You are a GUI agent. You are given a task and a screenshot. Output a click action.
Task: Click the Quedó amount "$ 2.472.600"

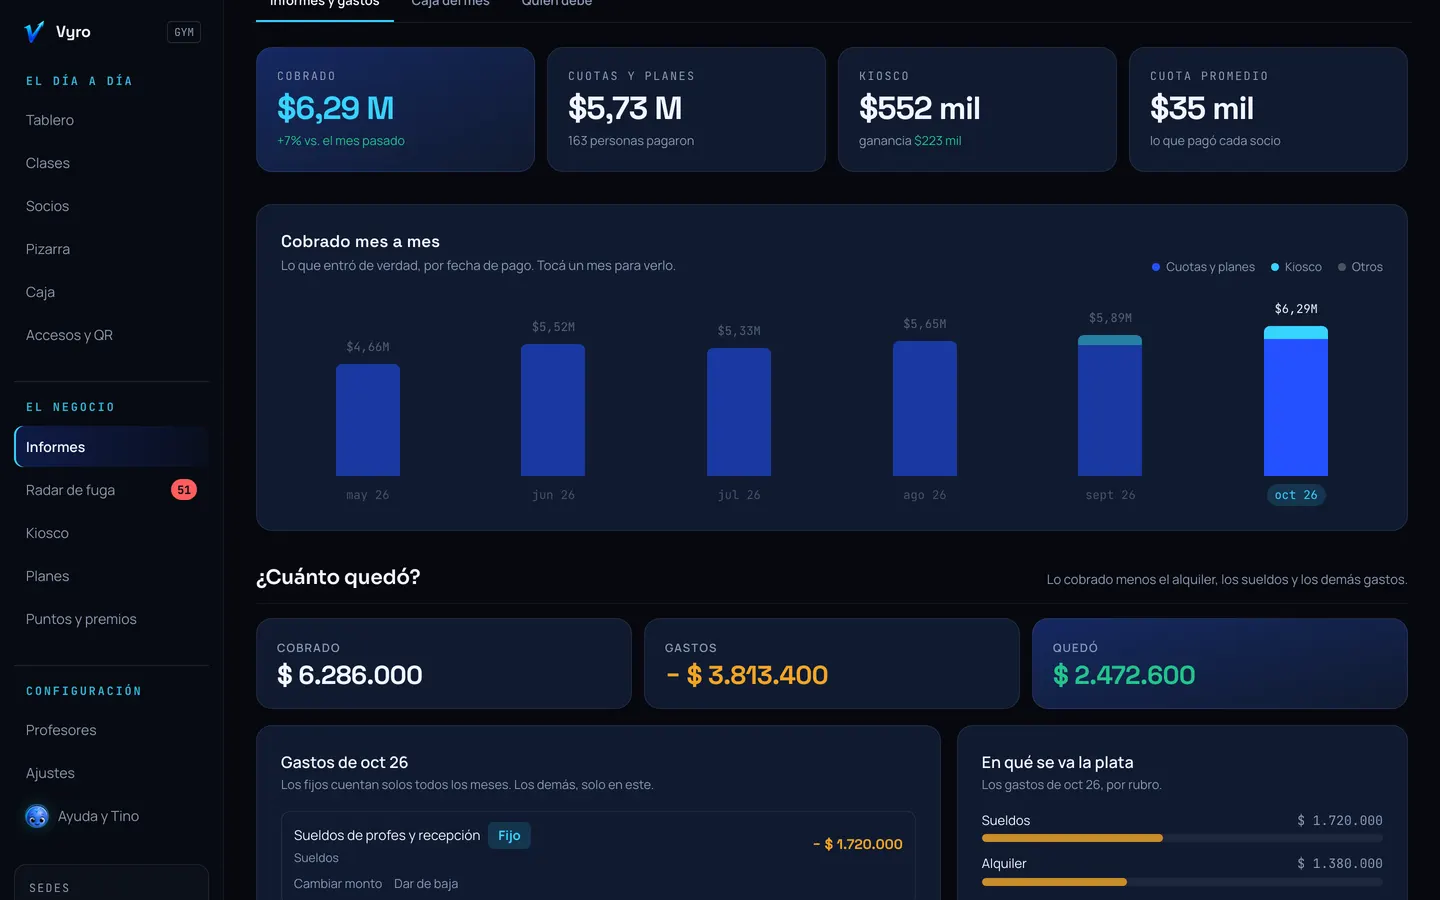(x=1124, y=675)
